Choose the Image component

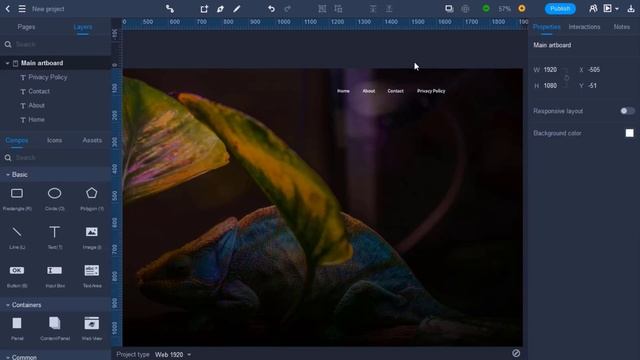pyautogui.click(x=91, y=238)
